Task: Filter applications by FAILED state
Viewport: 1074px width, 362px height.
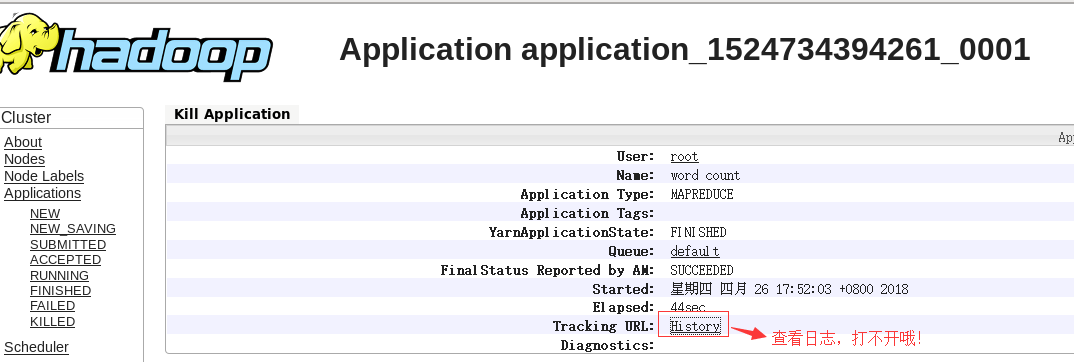Action: tap(52, 306)
